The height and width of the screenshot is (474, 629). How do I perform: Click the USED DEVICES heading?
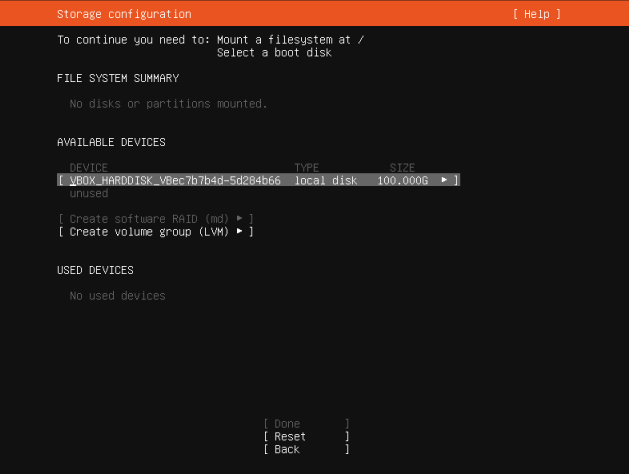coord(95,270)
